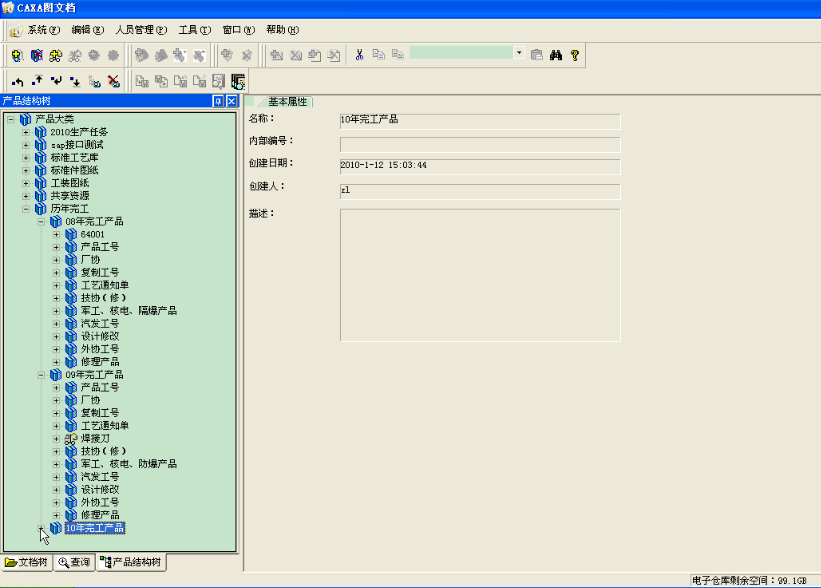Expand the 64001 node
The width and height of the screenshot is (821, 588).
tap(56, 234)
